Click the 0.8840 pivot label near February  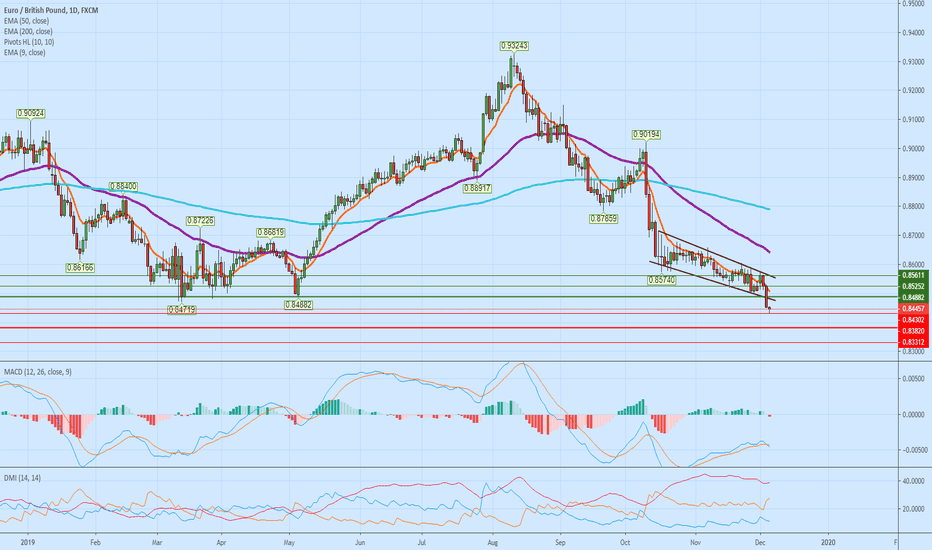(124, 186)
